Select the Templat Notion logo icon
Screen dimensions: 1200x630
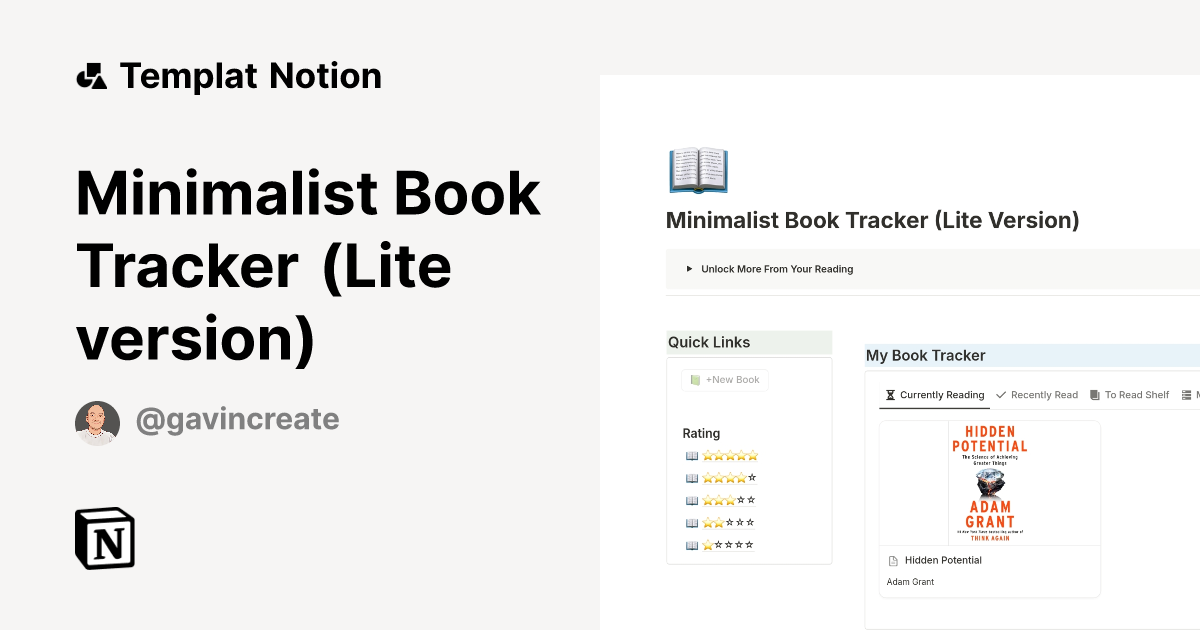click(91, 75)
